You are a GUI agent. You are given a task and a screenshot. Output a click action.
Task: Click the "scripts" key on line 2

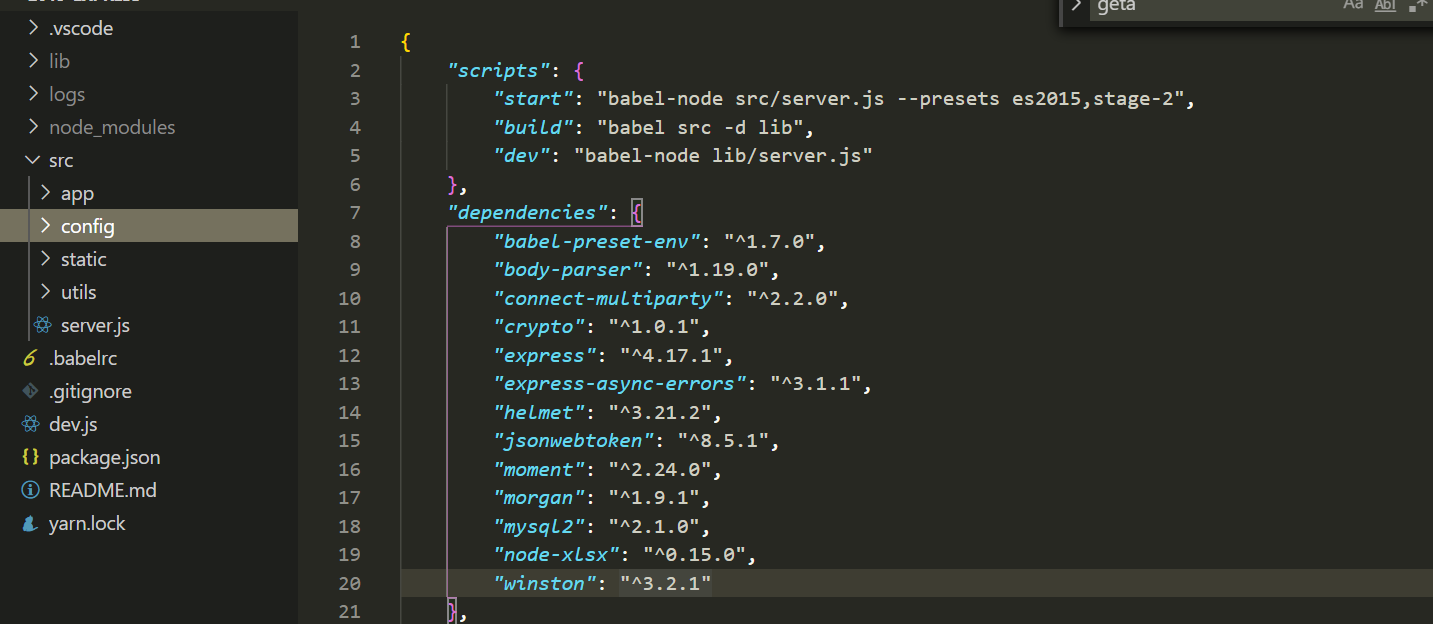click(x=497, y=71)
